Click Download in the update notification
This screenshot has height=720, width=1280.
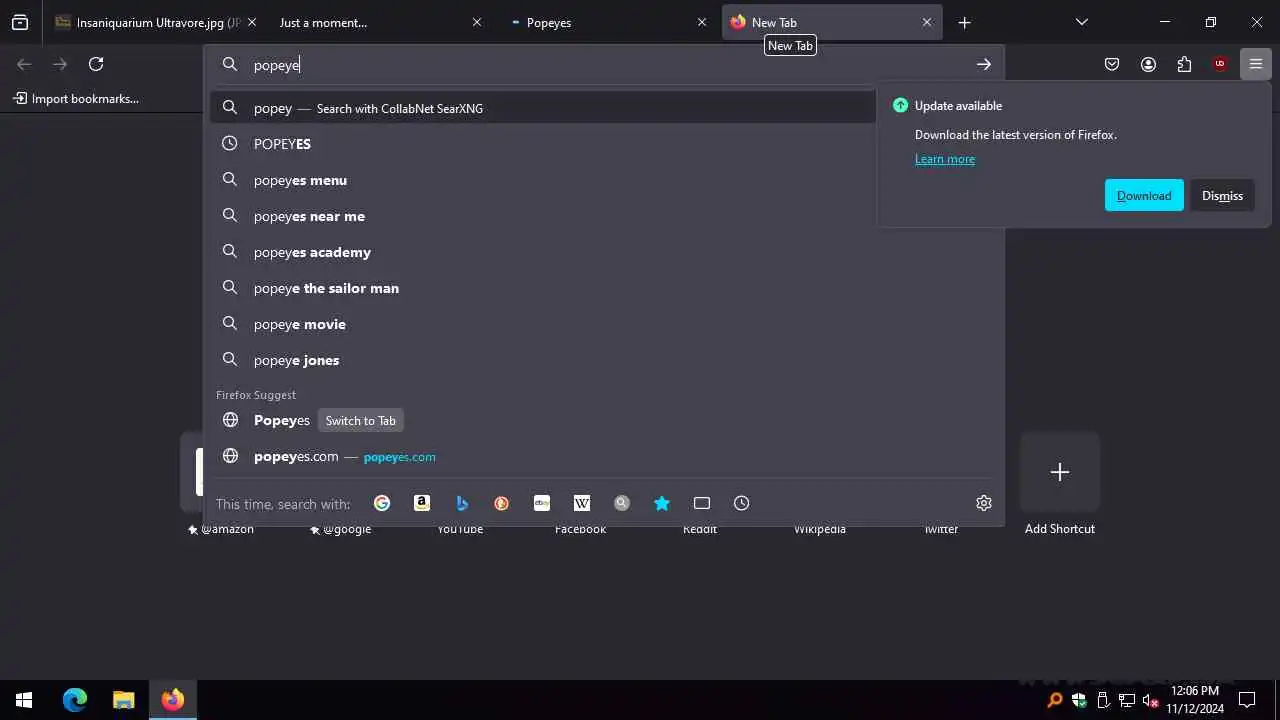(x=1144, y=196)
